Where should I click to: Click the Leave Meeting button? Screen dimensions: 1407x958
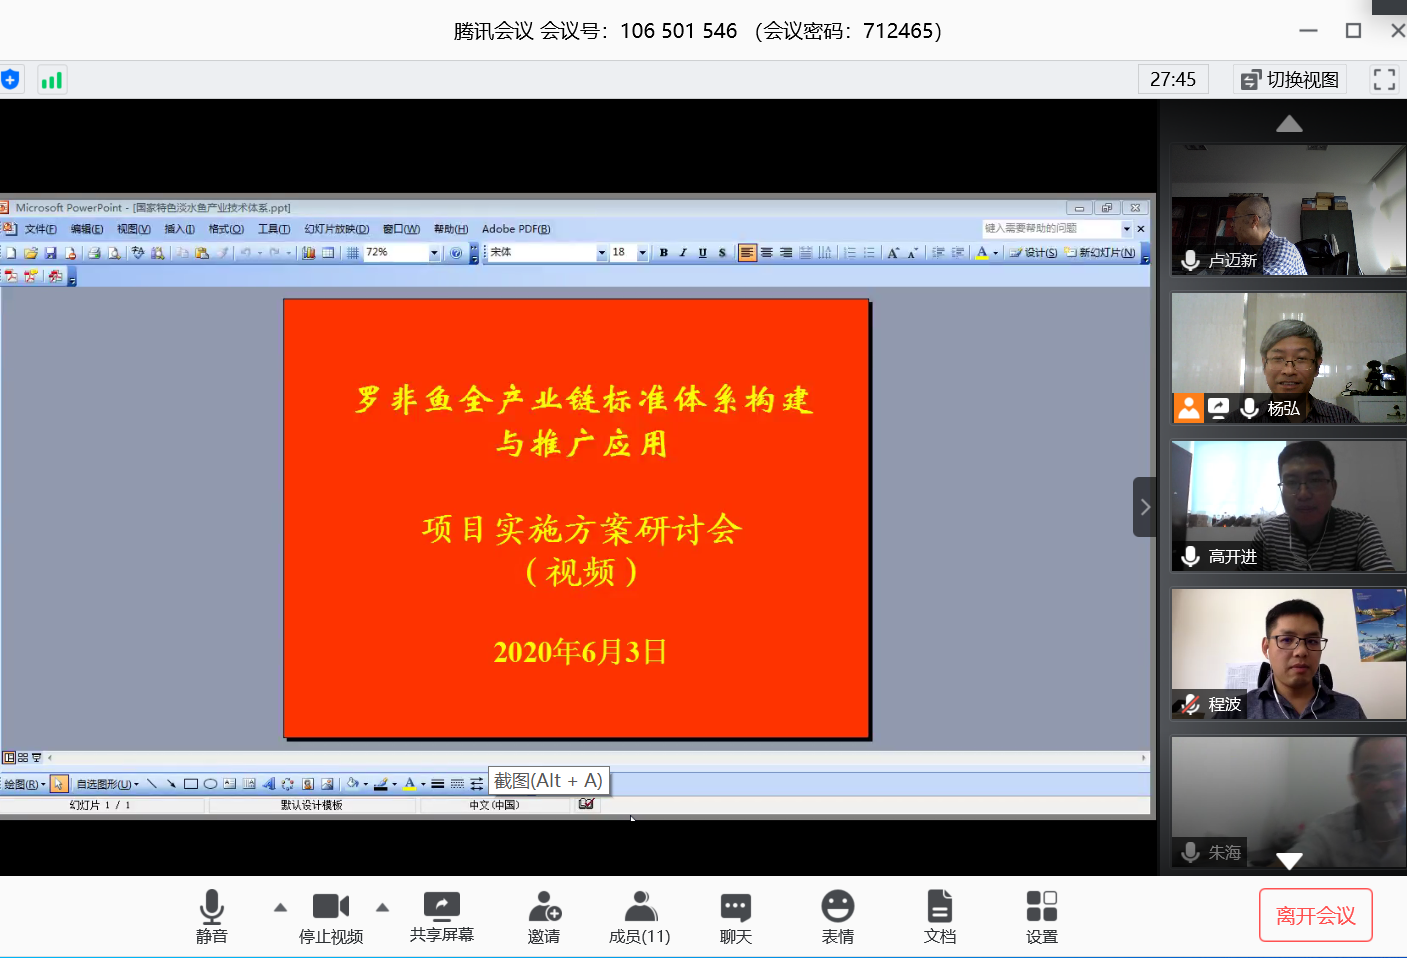point(1315,915)
